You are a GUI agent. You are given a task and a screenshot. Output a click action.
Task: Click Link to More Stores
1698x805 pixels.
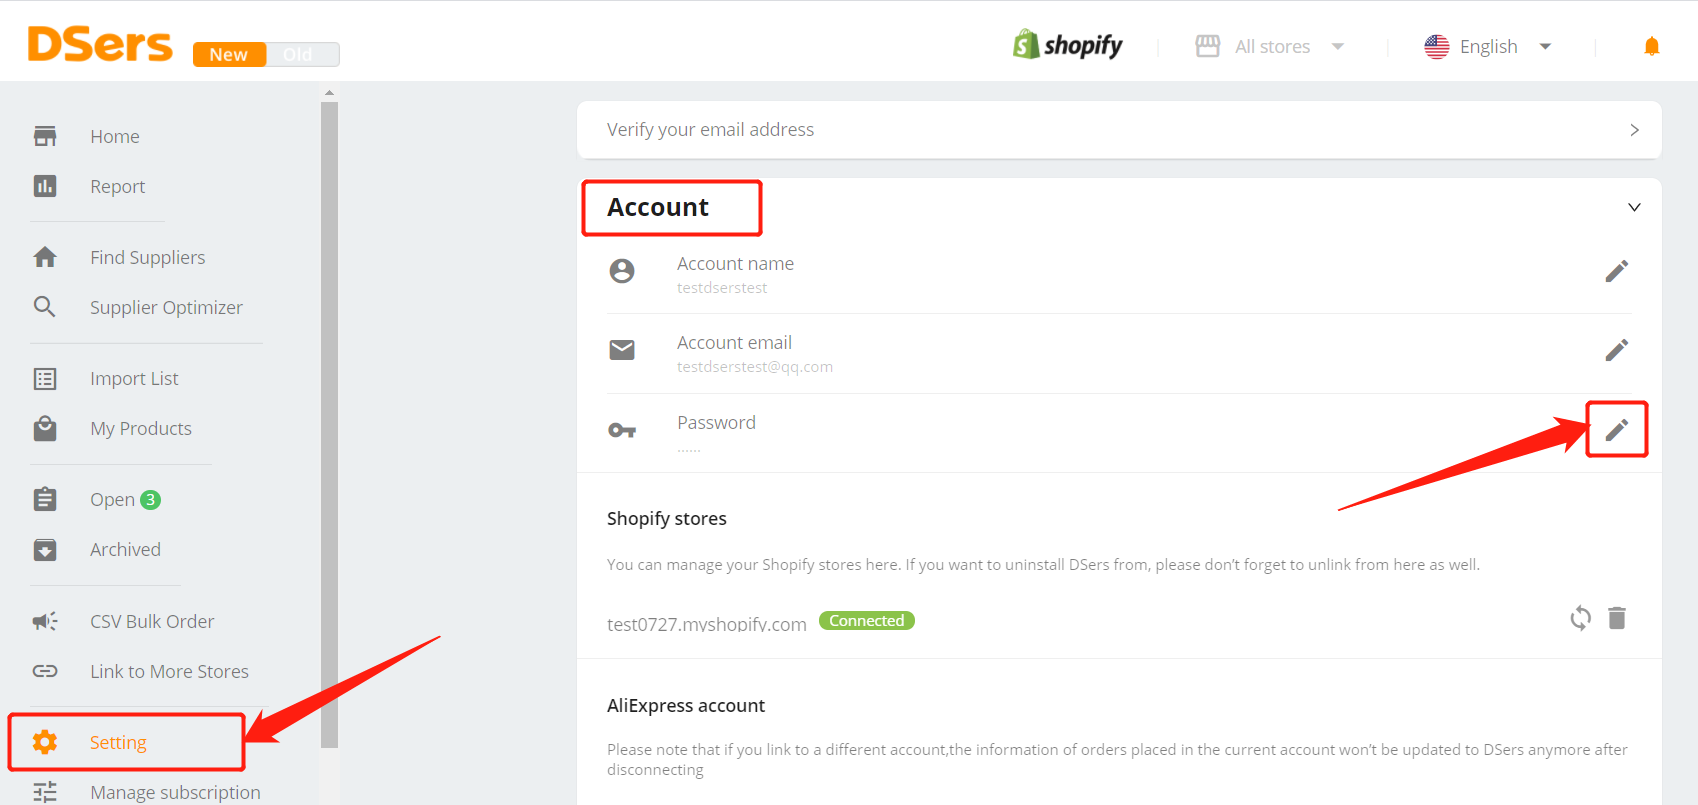tap(169, 672)
